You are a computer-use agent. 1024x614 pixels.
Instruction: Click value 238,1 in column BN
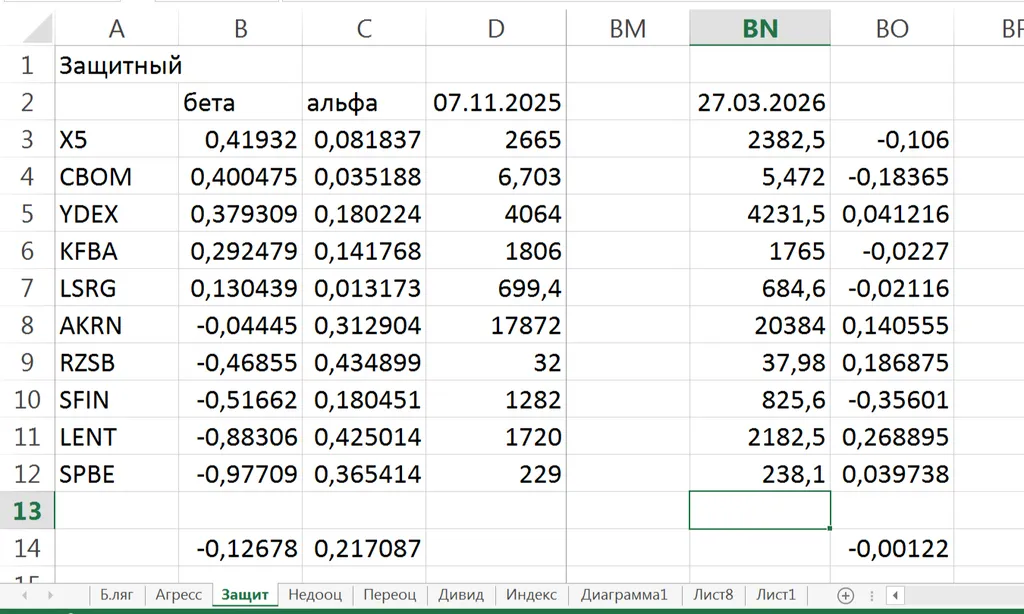[x=760, y=474]
